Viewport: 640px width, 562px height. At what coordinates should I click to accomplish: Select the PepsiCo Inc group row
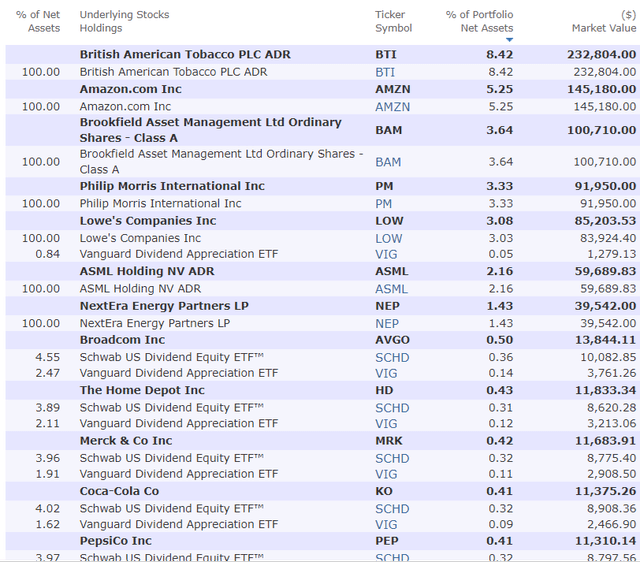click(322, 541)
